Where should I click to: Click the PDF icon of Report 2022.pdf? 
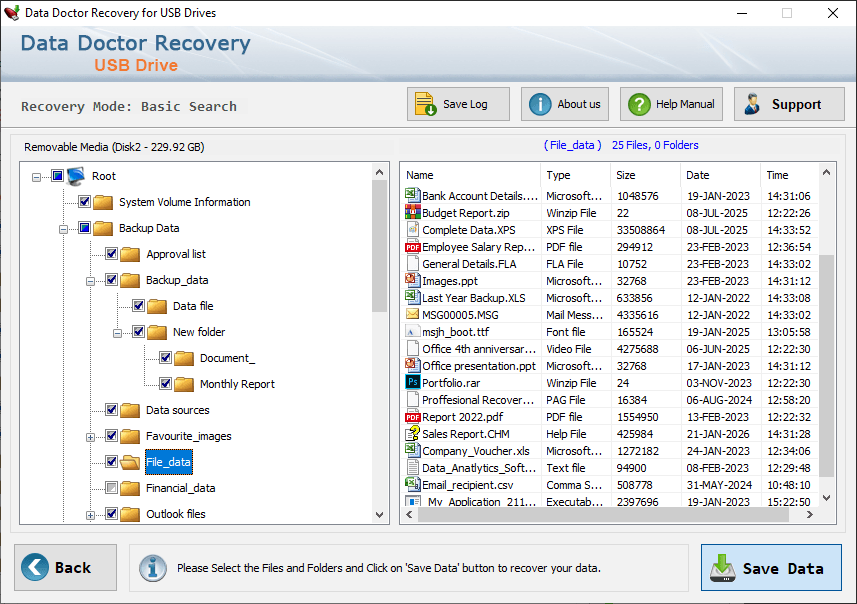[x=412, y=416]
